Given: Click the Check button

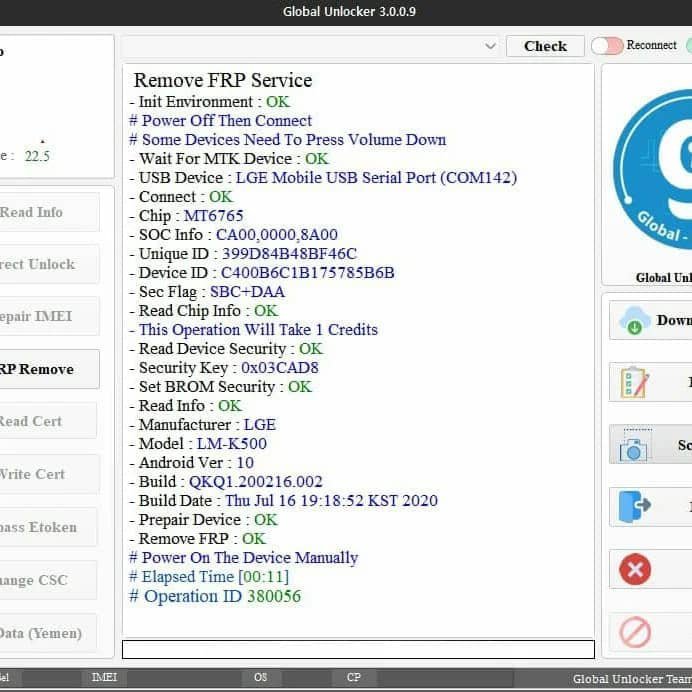Looking at the screenshot, I should coord(545,46).
